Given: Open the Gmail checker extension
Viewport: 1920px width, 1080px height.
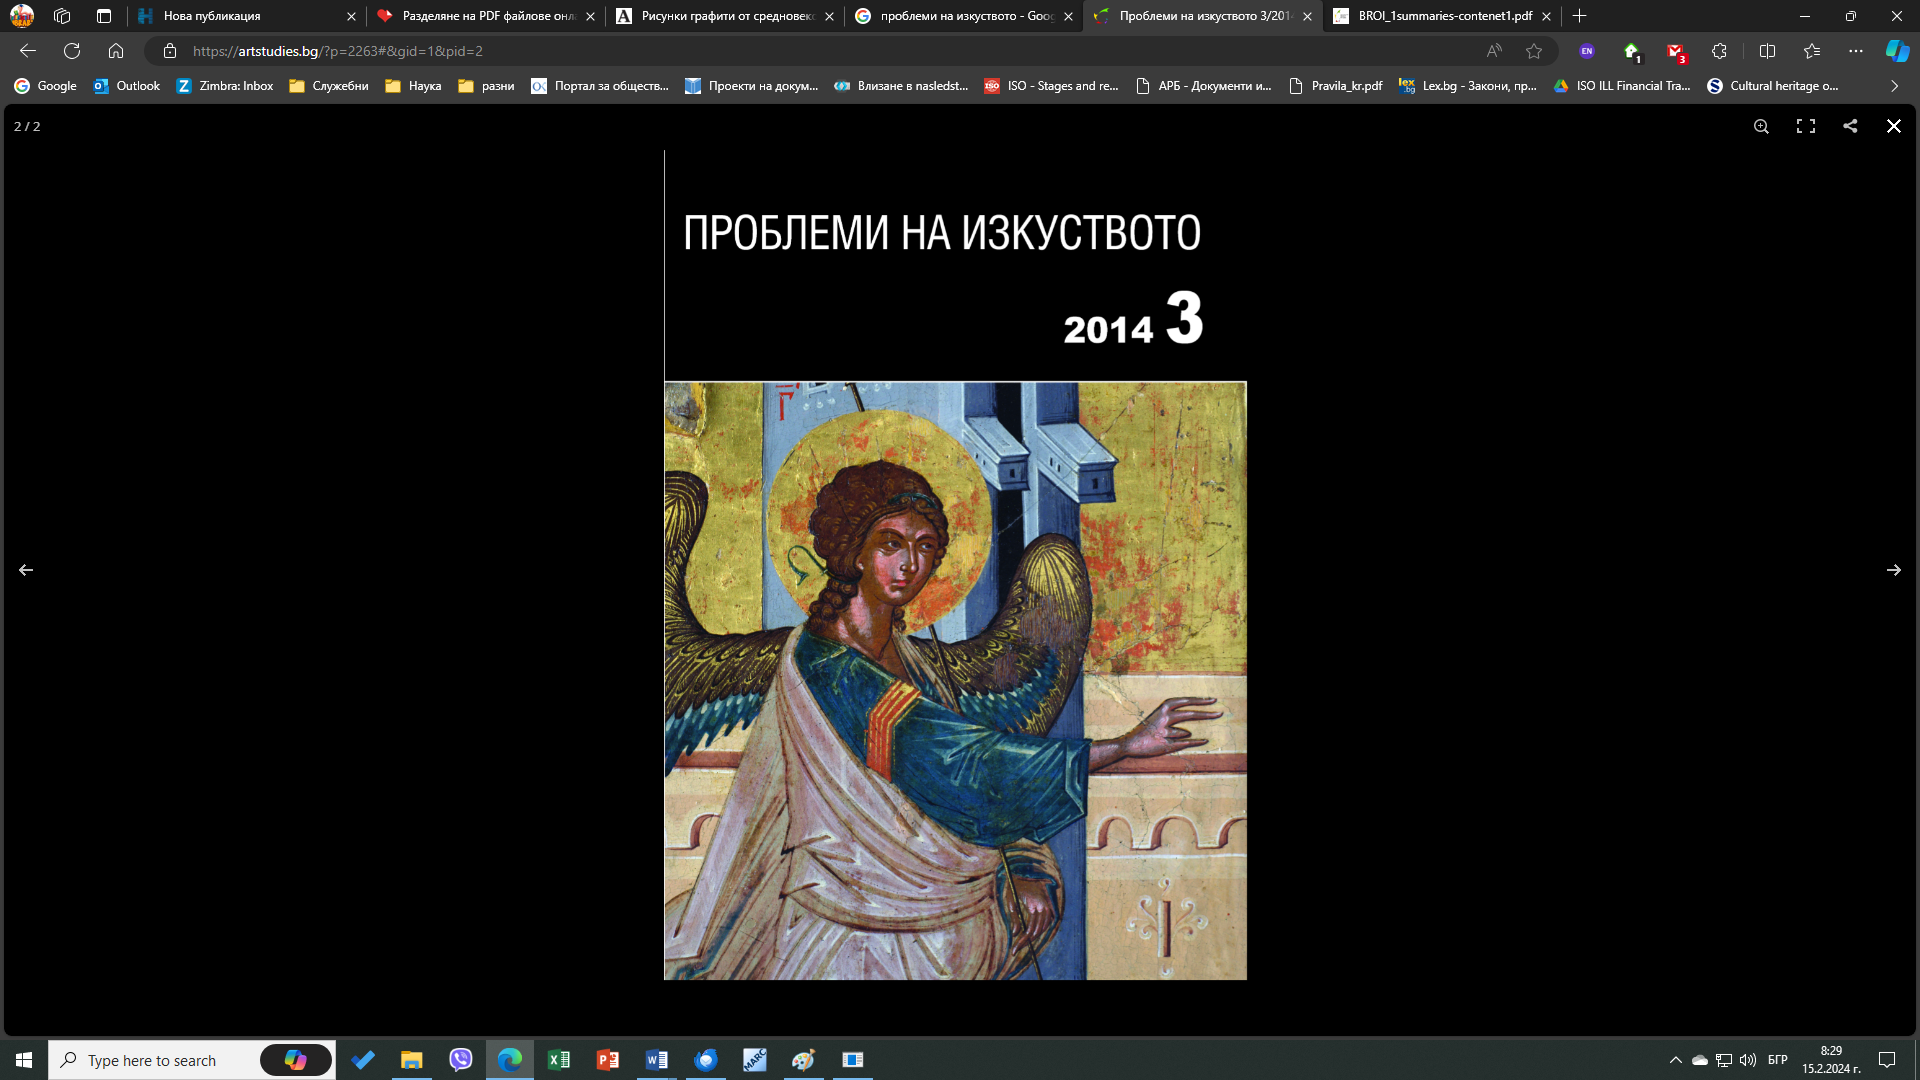Looking at the screenshot, I should click(1676, 51).
